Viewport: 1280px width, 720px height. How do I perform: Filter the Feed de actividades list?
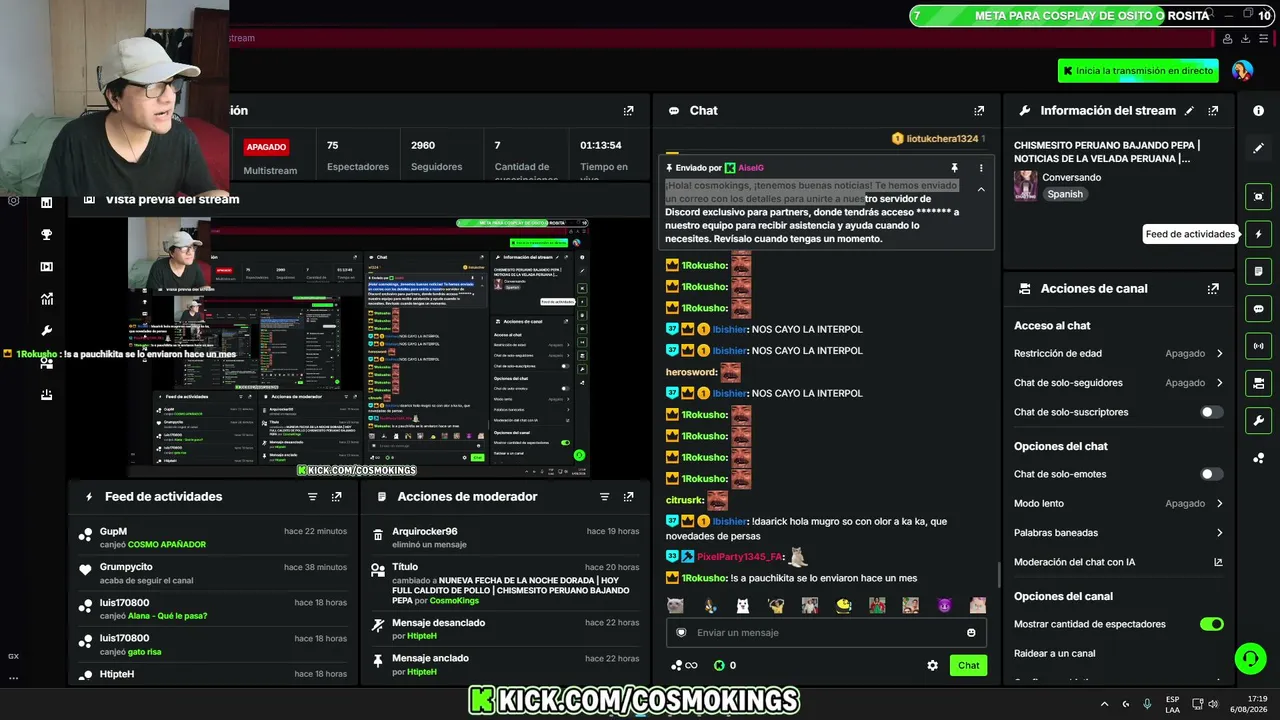tap(312, 497)
